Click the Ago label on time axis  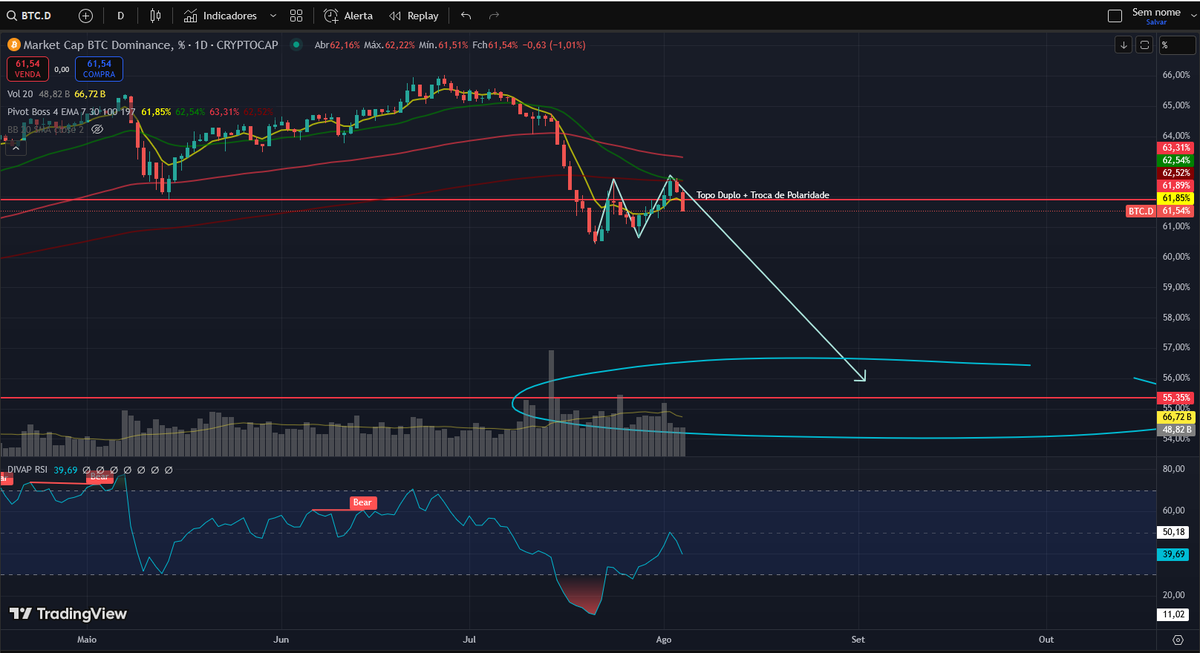click(x=663, y=638)
